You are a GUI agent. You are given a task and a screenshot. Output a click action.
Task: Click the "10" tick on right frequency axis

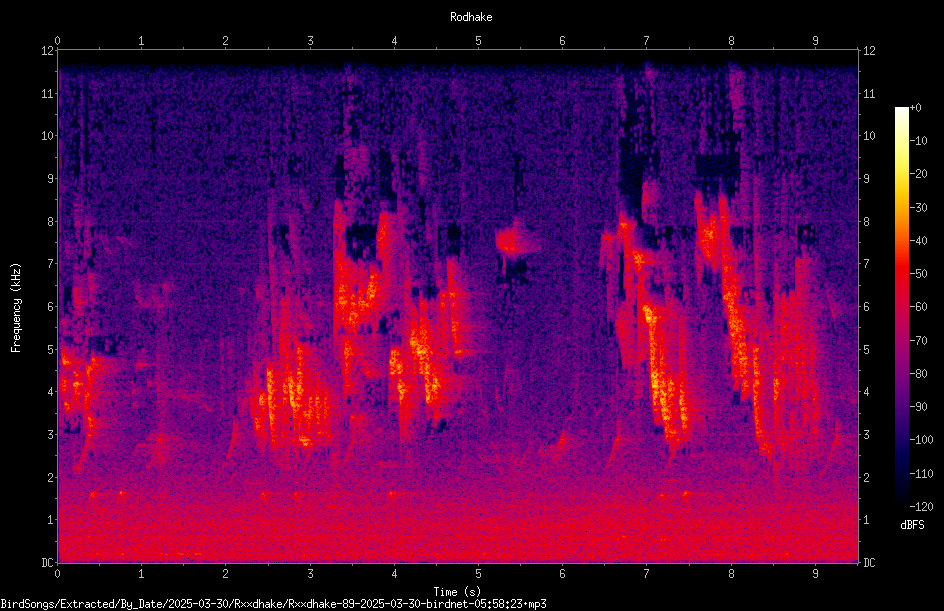(869, 136)
